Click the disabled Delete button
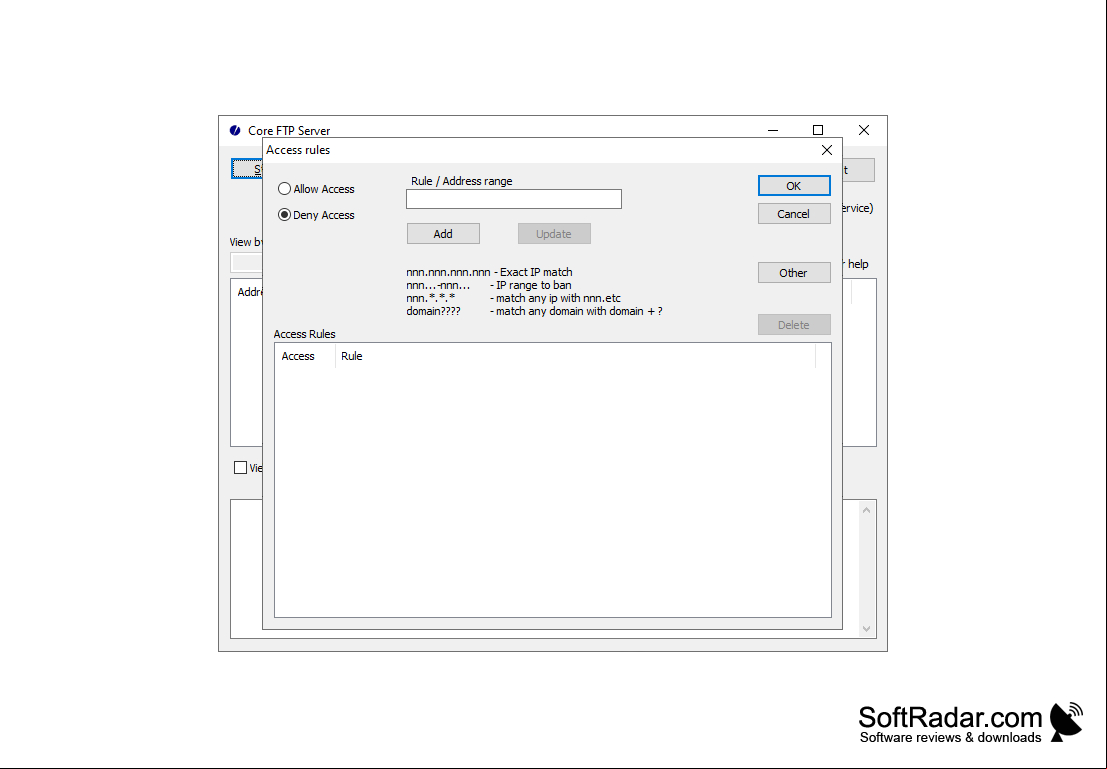The width and height of the screenshot is (1107, 769). click(794, 325)
